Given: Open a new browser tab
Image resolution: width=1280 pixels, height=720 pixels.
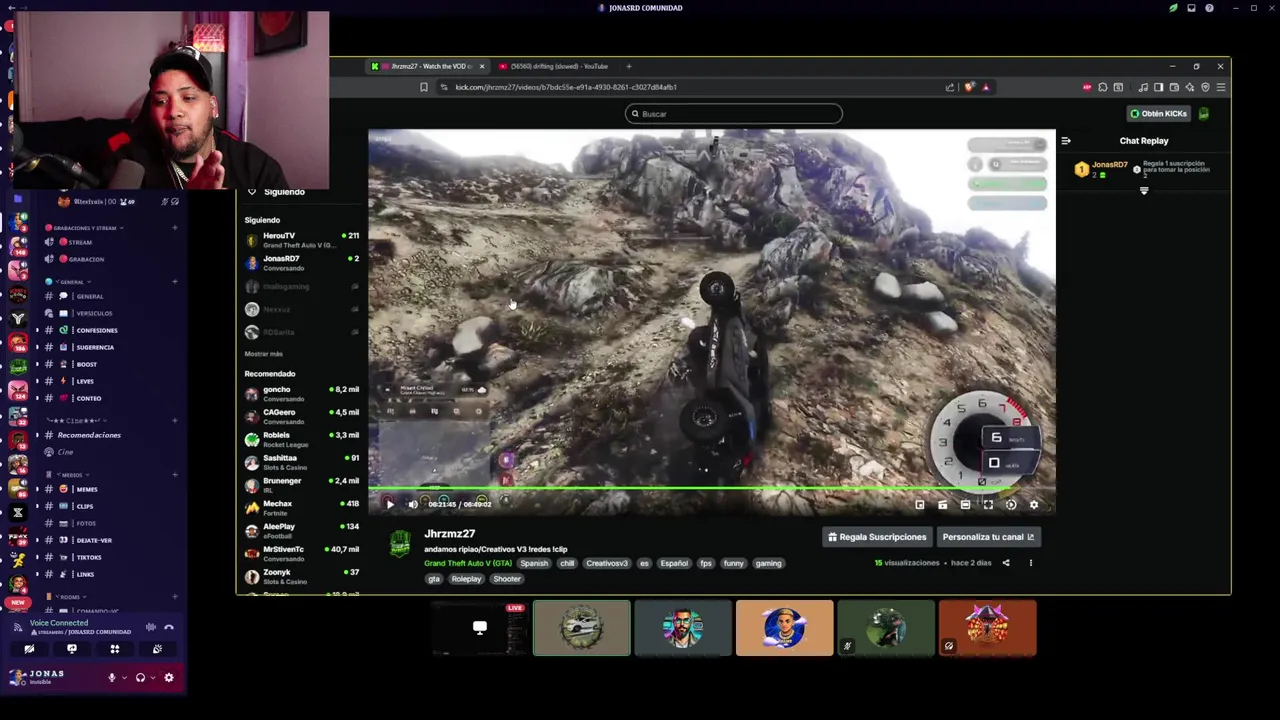Looking at the screenshot, I should [x=629, y=66].
